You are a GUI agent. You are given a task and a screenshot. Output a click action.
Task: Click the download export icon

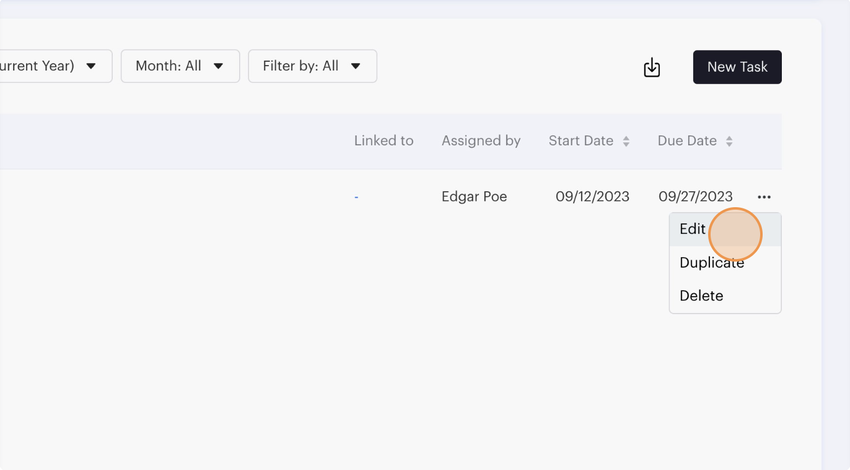point(652,67)
